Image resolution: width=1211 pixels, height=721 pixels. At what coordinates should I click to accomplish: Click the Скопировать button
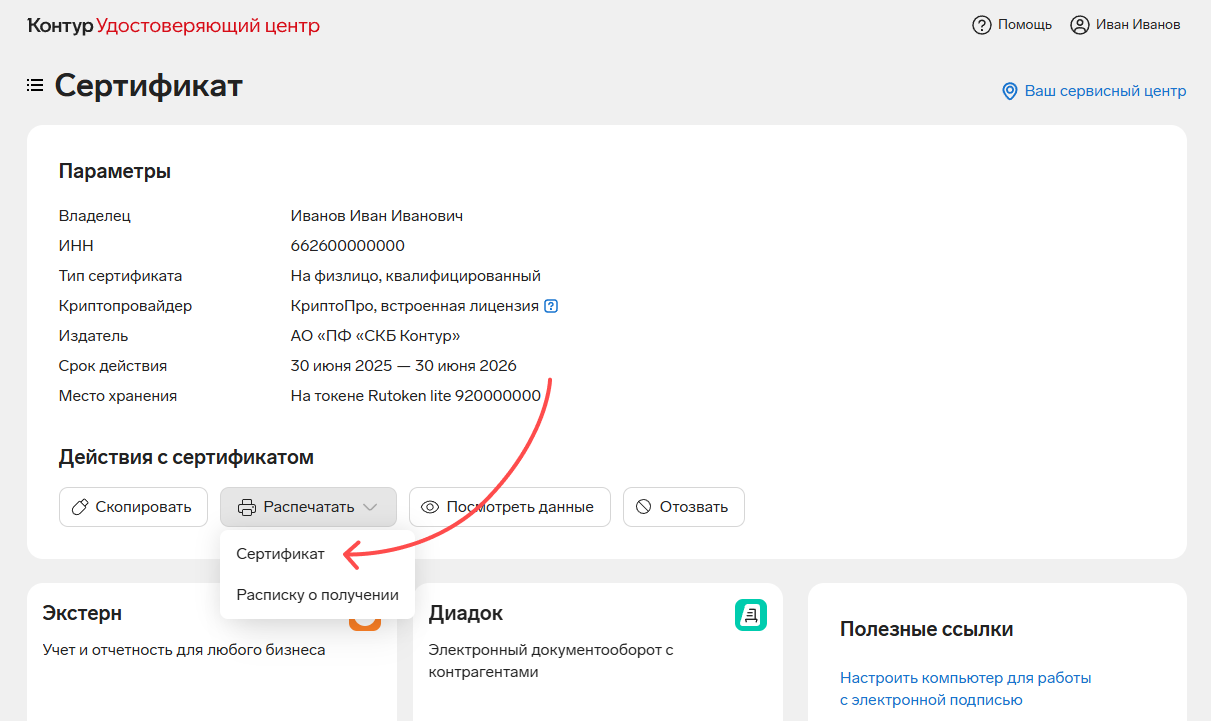(133, 507)
